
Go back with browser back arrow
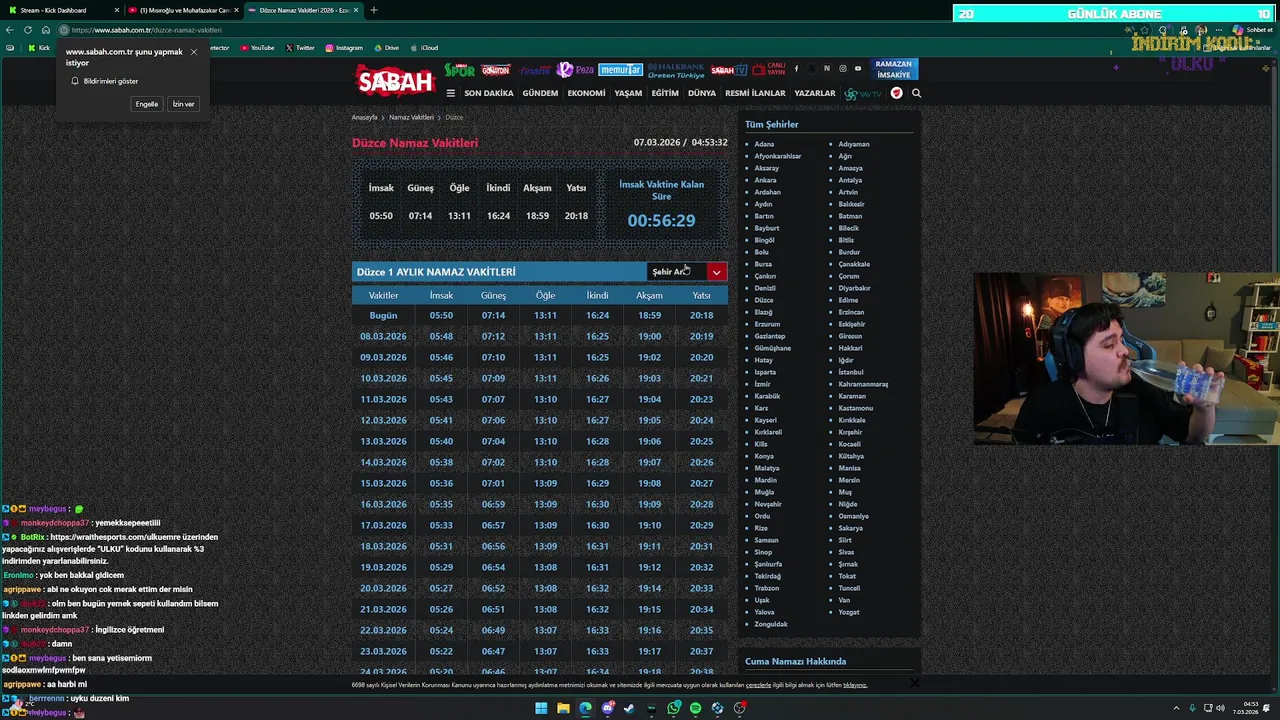point(10,30)
